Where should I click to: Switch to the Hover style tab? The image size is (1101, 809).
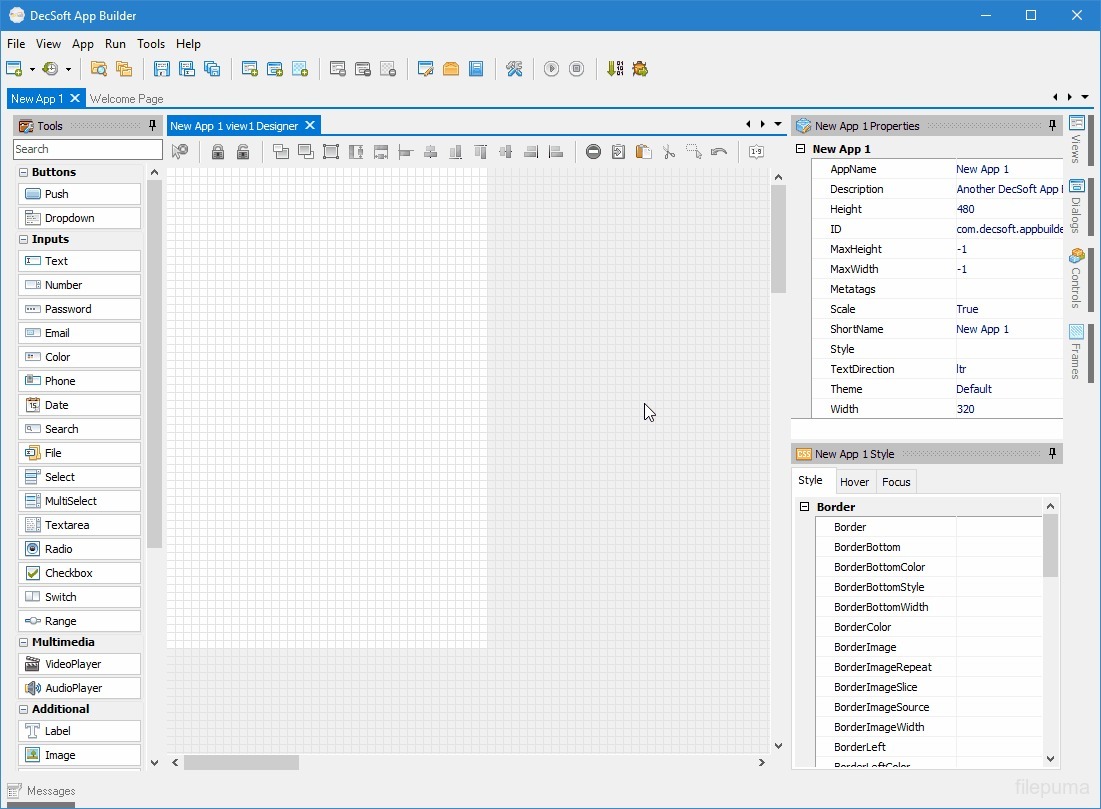[854, 482]
